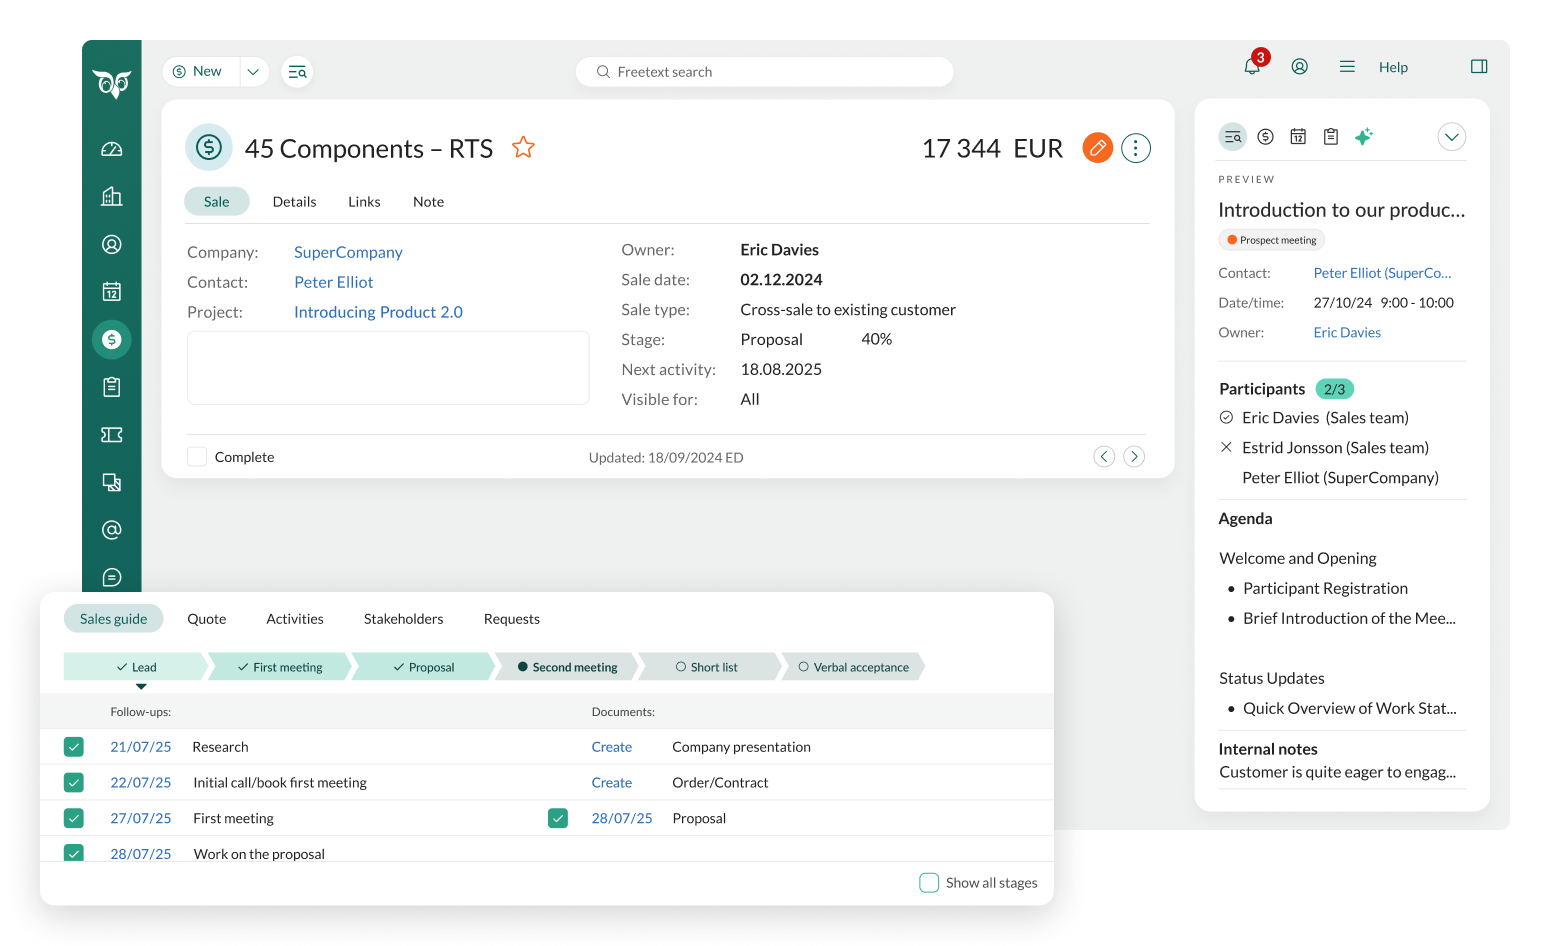Image resolution: width=1550 pixels, height=946 pixels.
Task: Open the Stakeholders tab
Action: click(x=403, y=619)
